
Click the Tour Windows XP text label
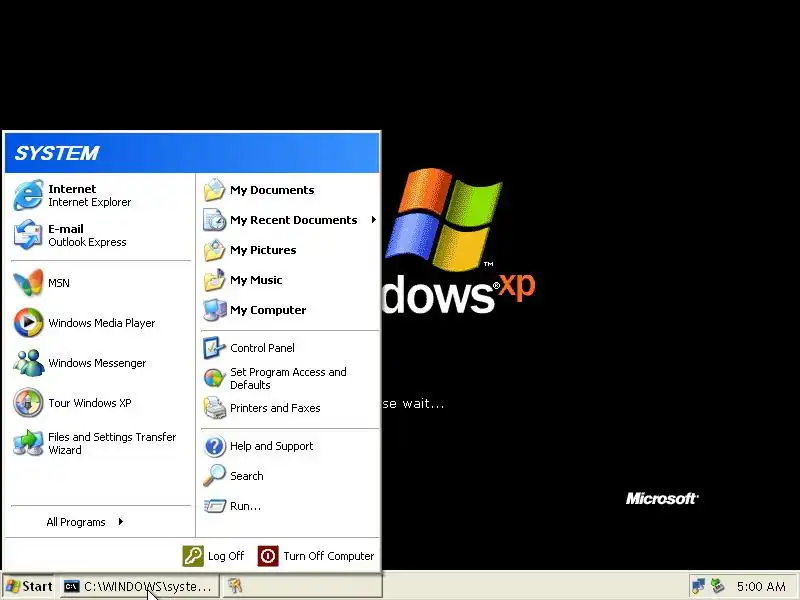tap(90, 403)
